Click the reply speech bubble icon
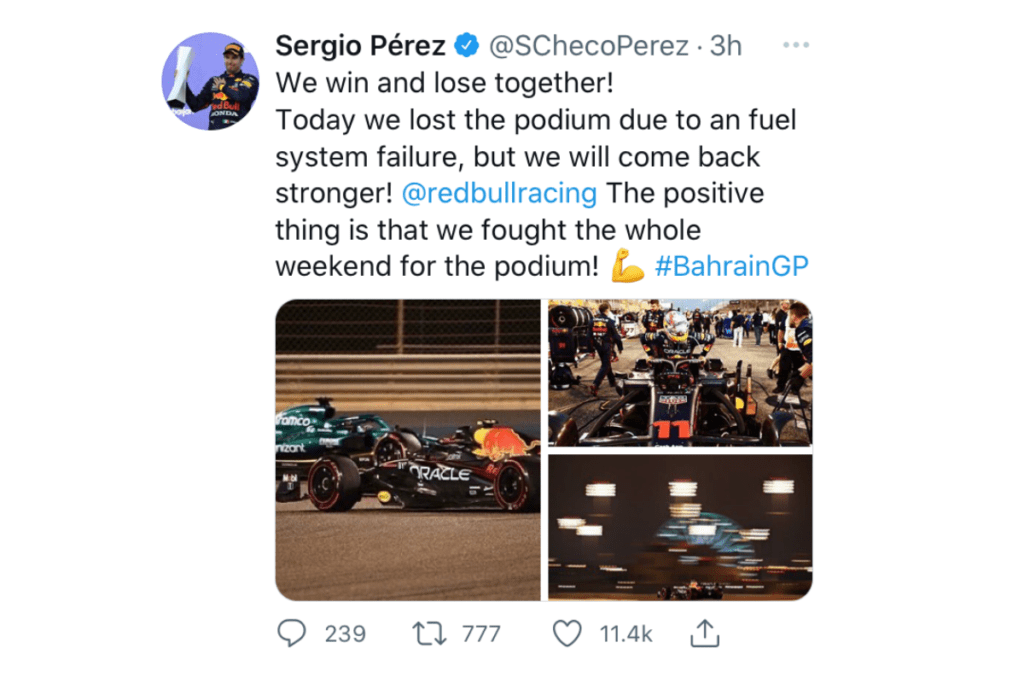 tap(291, 633)
